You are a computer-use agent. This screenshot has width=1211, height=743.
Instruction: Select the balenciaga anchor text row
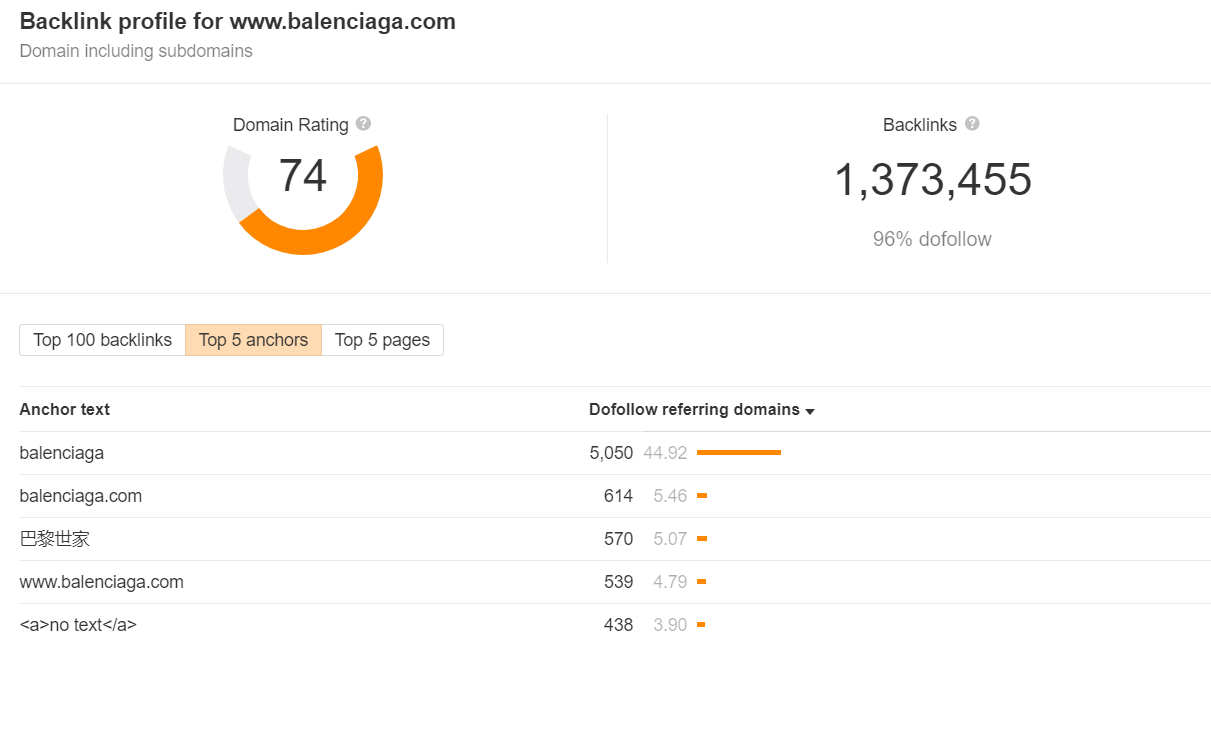615,453
